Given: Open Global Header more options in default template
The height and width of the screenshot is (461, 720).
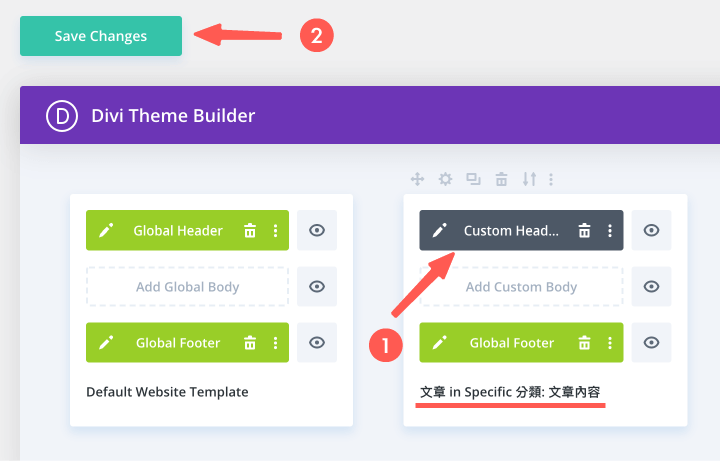Looking at the screenshot, I should pyautogui.click(x=276, y=230).
